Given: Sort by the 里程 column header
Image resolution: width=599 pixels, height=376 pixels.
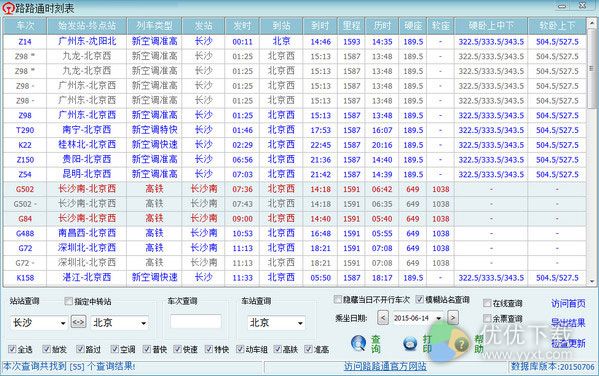Looking at the screenshot, I should (351, 26).
